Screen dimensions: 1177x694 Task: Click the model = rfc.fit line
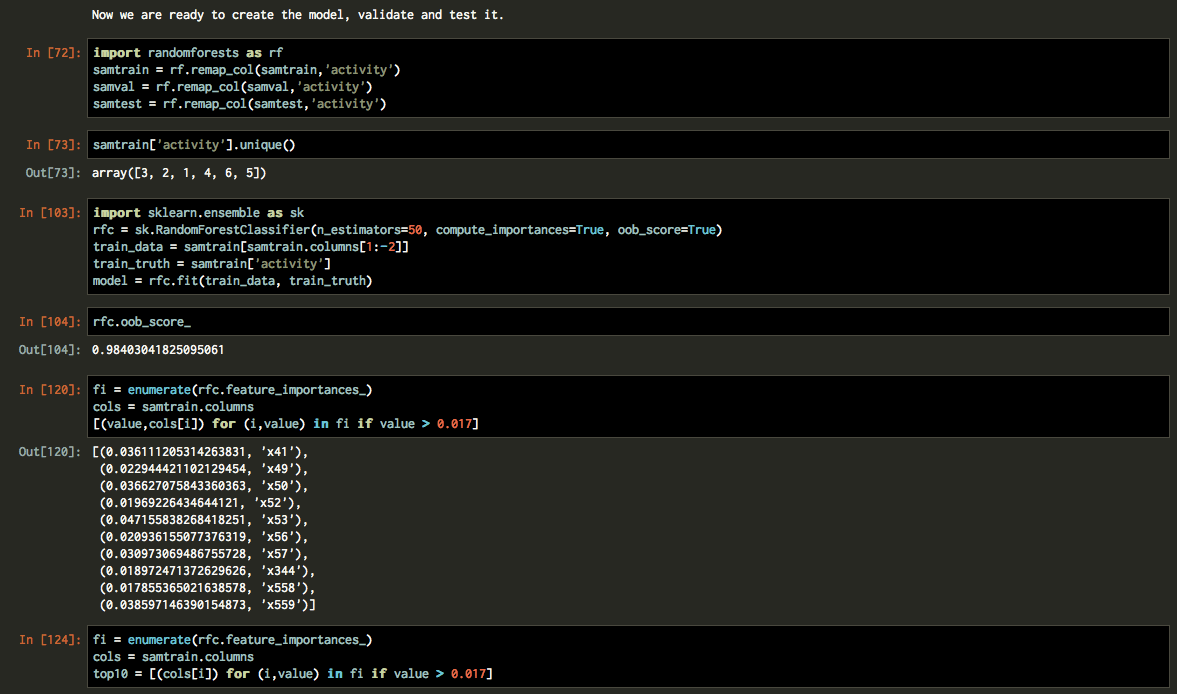click(x=230, y=280)
